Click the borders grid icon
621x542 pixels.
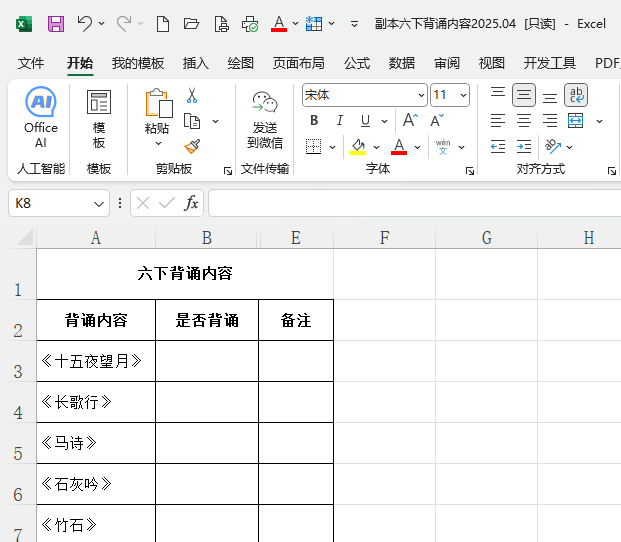point(314,147)
